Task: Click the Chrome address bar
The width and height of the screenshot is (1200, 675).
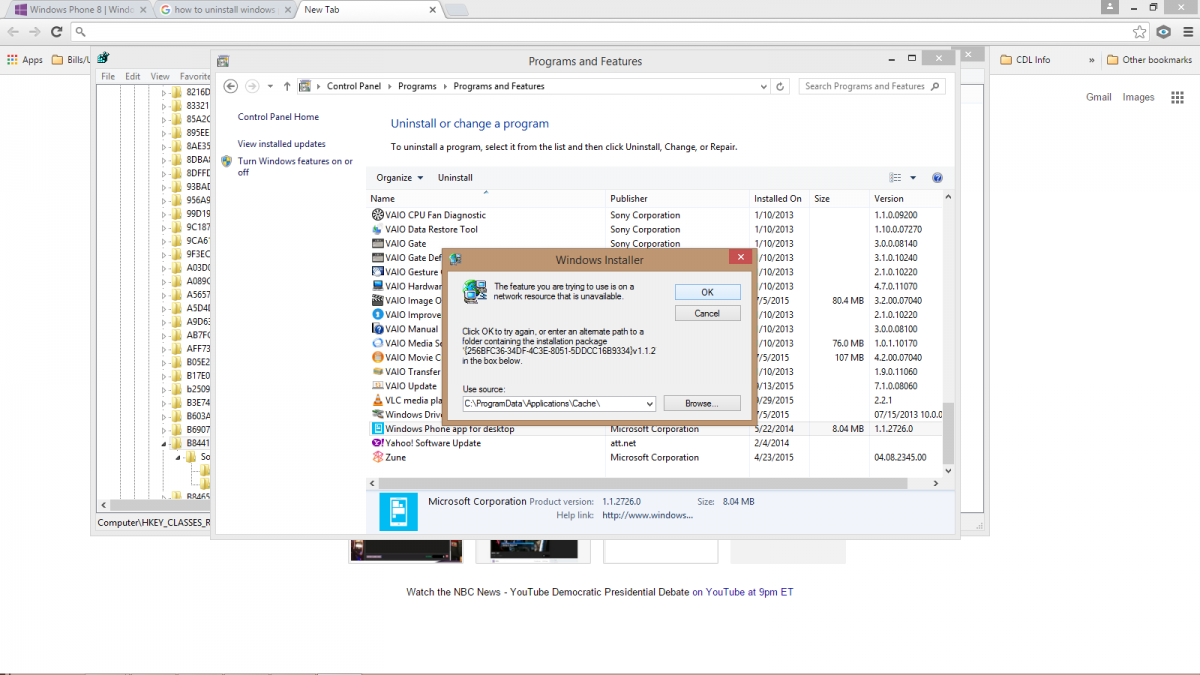Action: [600, 32]
